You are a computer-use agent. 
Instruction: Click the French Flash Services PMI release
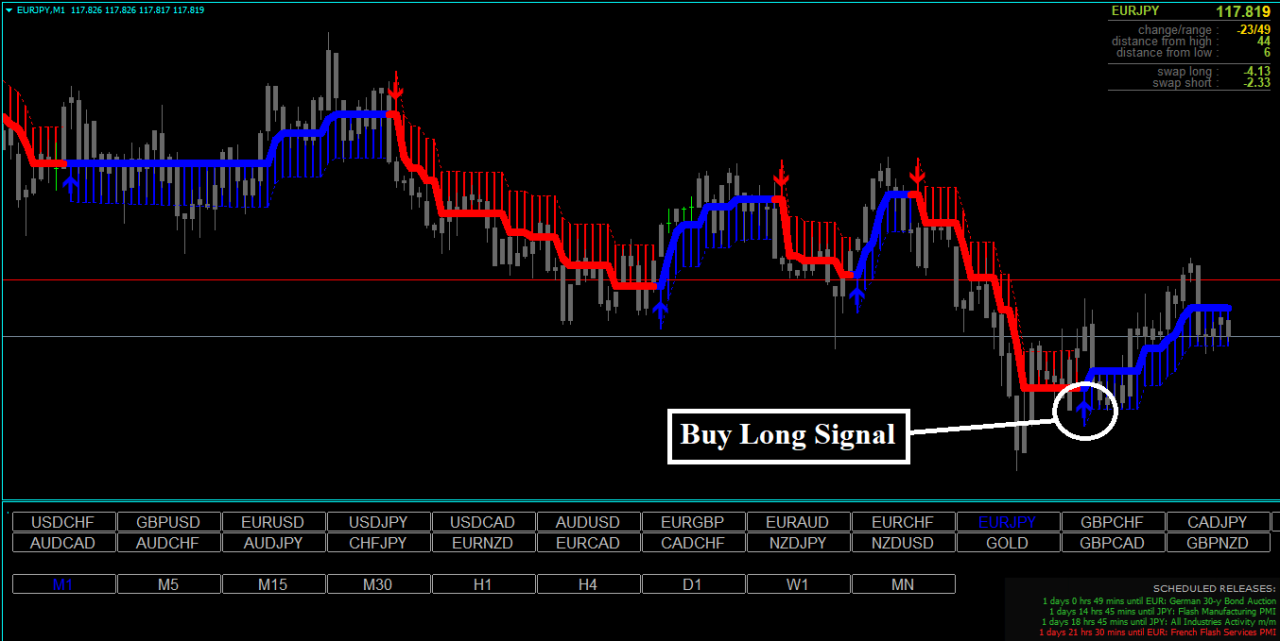(x=1159, y=633)
